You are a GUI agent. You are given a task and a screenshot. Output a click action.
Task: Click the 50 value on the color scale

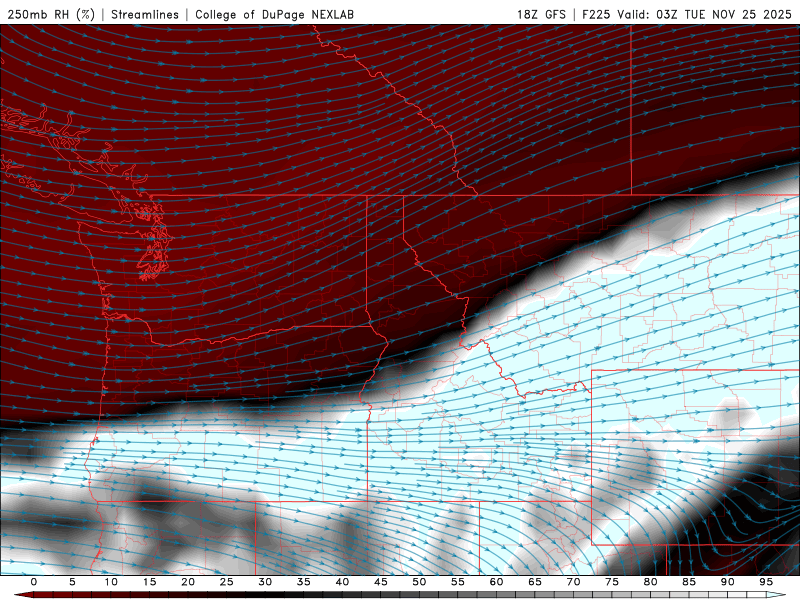[x=419, y=582]
